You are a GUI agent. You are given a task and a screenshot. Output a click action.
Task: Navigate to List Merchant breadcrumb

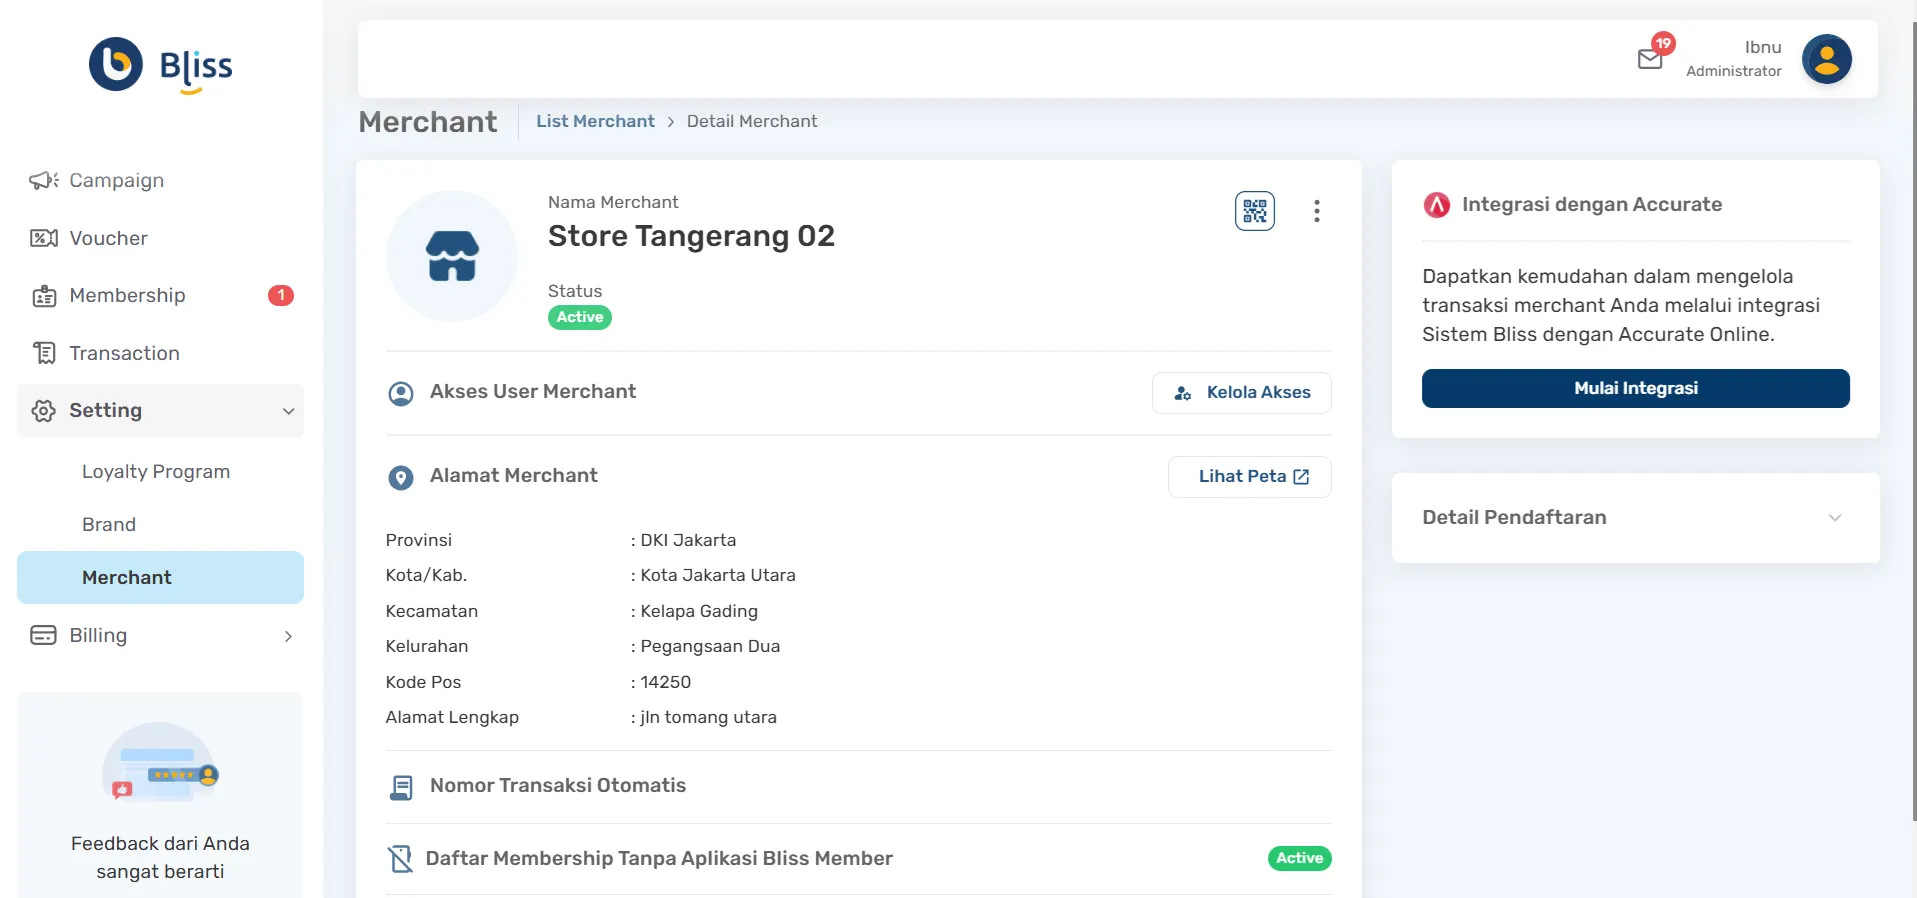click(x=595, y=121)
